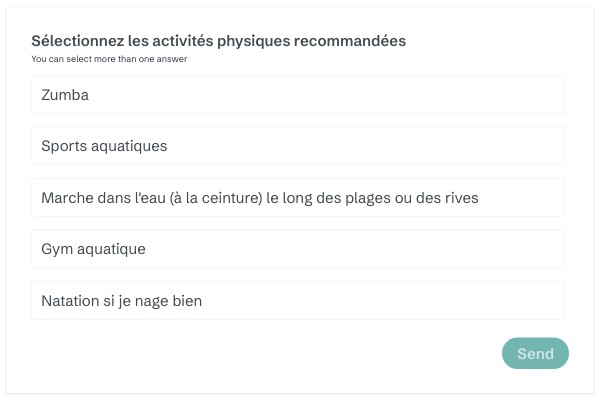Screen dimensions: 600x400
Task: Click 'Sélectionnez' at start of the heading
Action: (77, 41)
